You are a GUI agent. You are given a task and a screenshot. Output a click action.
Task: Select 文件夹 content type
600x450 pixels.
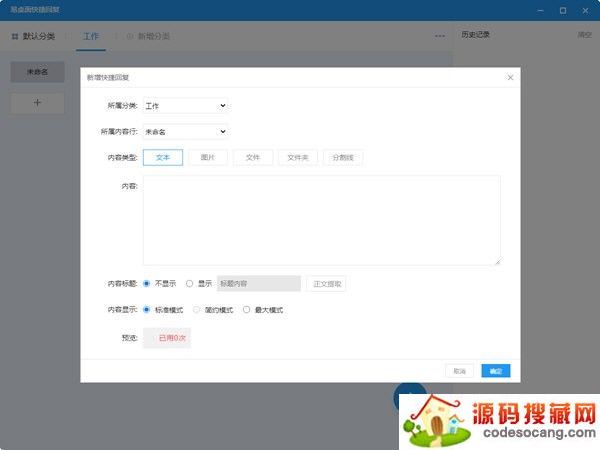tap(298, 157)
